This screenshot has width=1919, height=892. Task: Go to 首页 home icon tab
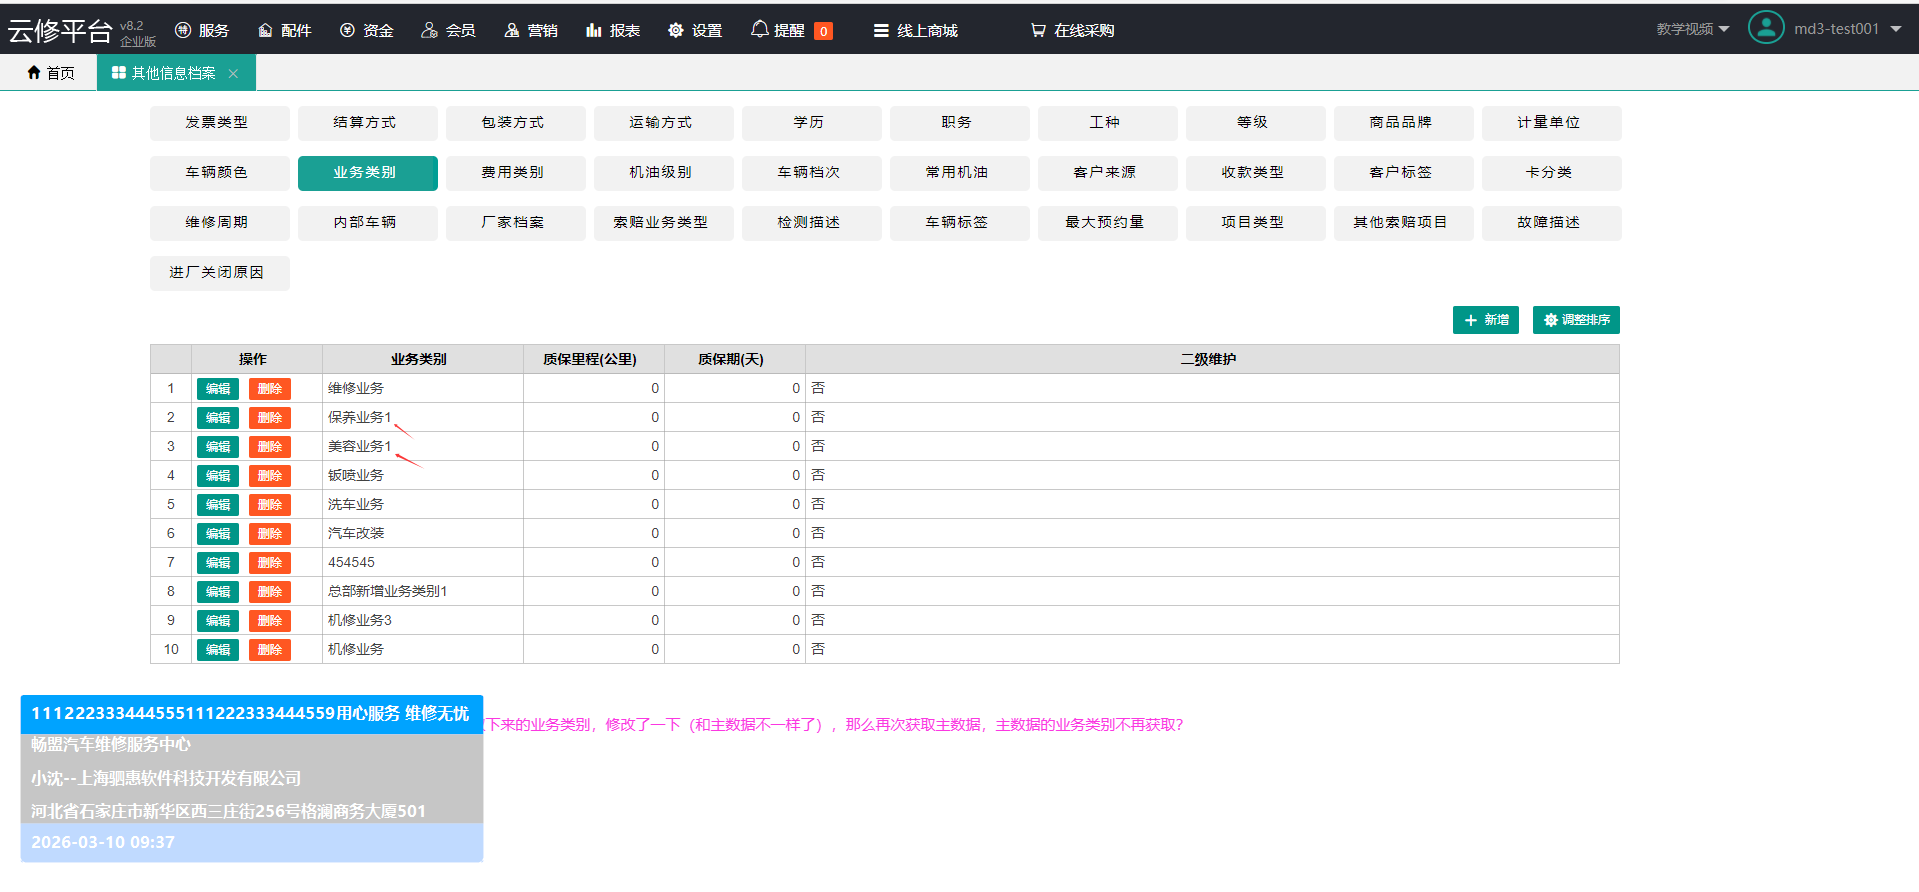pos(35,73)
